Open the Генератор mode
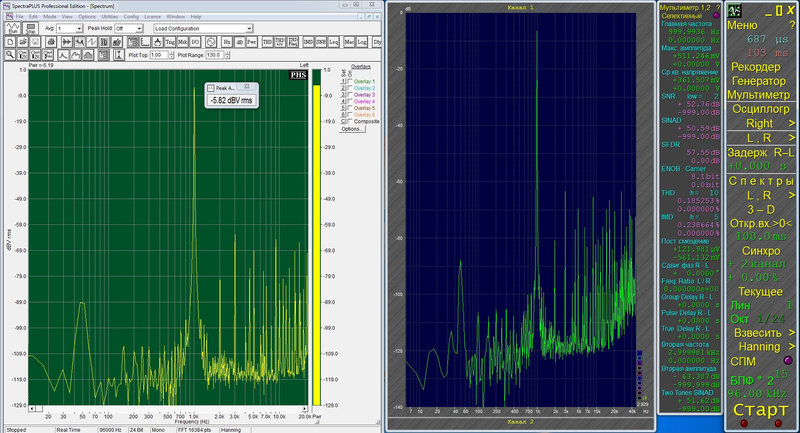This screenshot has height=433, width=800. 759,81
